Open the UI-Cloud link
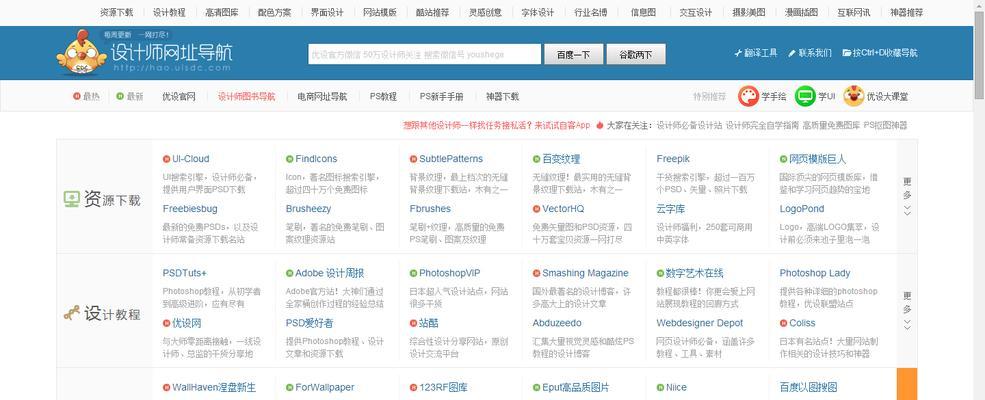Image resolution: width=985 pixels, height=400 pixels. [191, 159]
